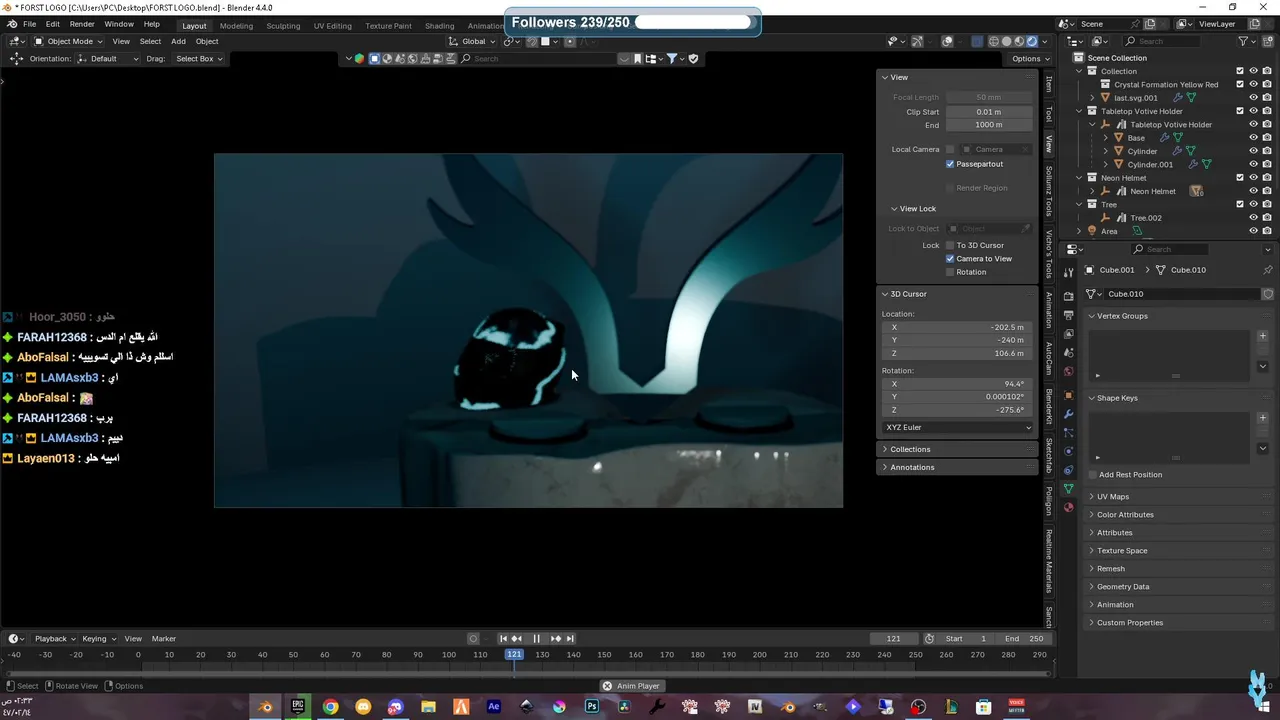Open the Object Mode dropdown
This screenshot has width=1280, height=720.
pyautogui.click(x=66, y=41)
